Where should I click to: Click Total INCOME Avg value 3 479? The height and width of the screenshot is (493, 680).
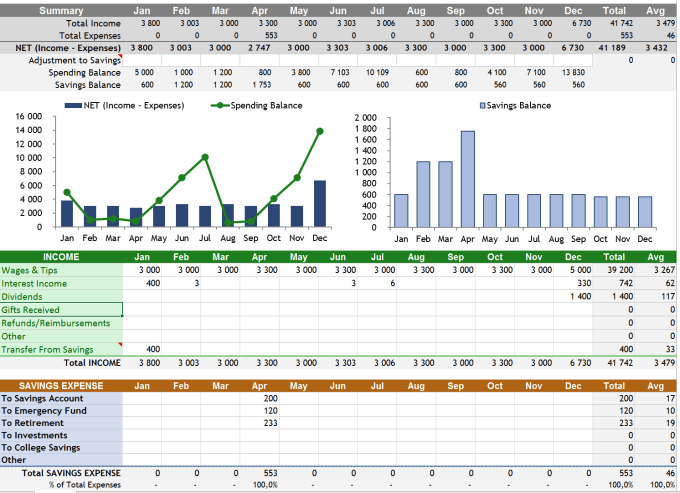[x=664, y=362]
